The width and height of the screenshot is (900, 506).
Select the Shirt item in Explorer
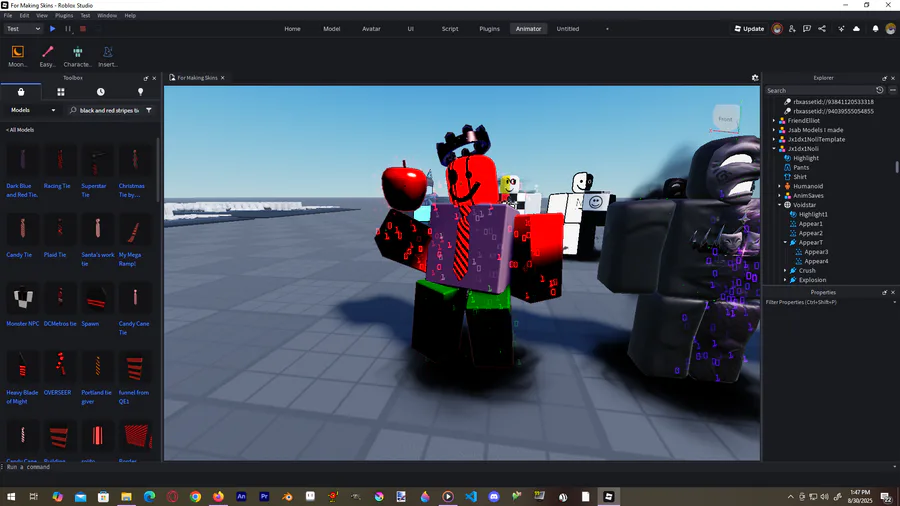coord(800,177)
